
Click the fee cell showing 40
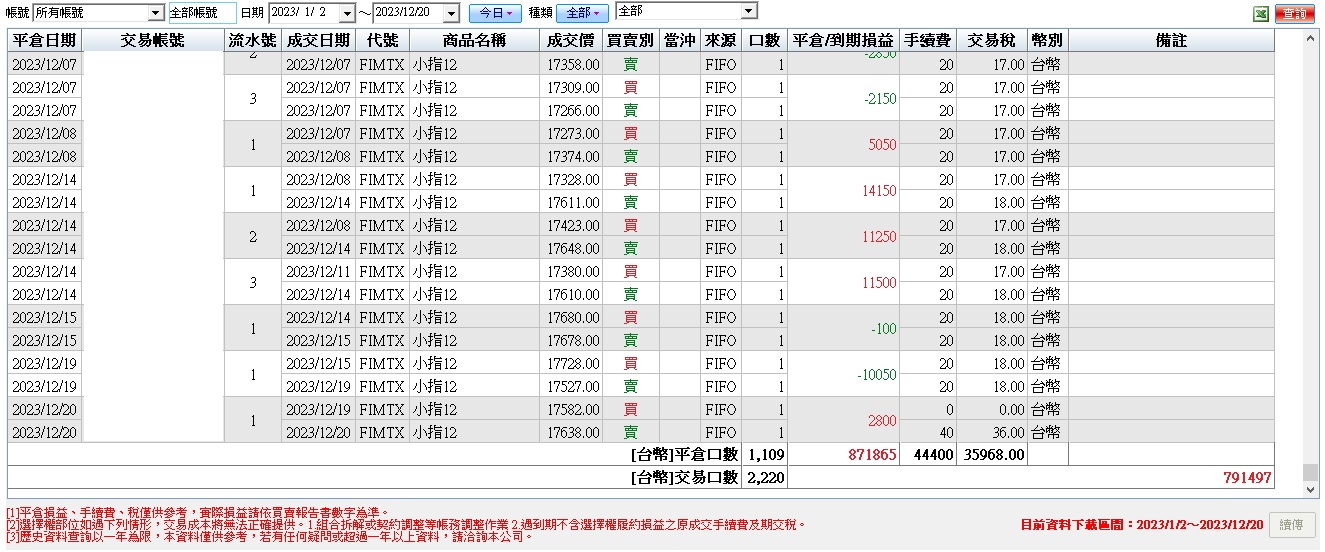pyautogui.click(x=927, y=432)
